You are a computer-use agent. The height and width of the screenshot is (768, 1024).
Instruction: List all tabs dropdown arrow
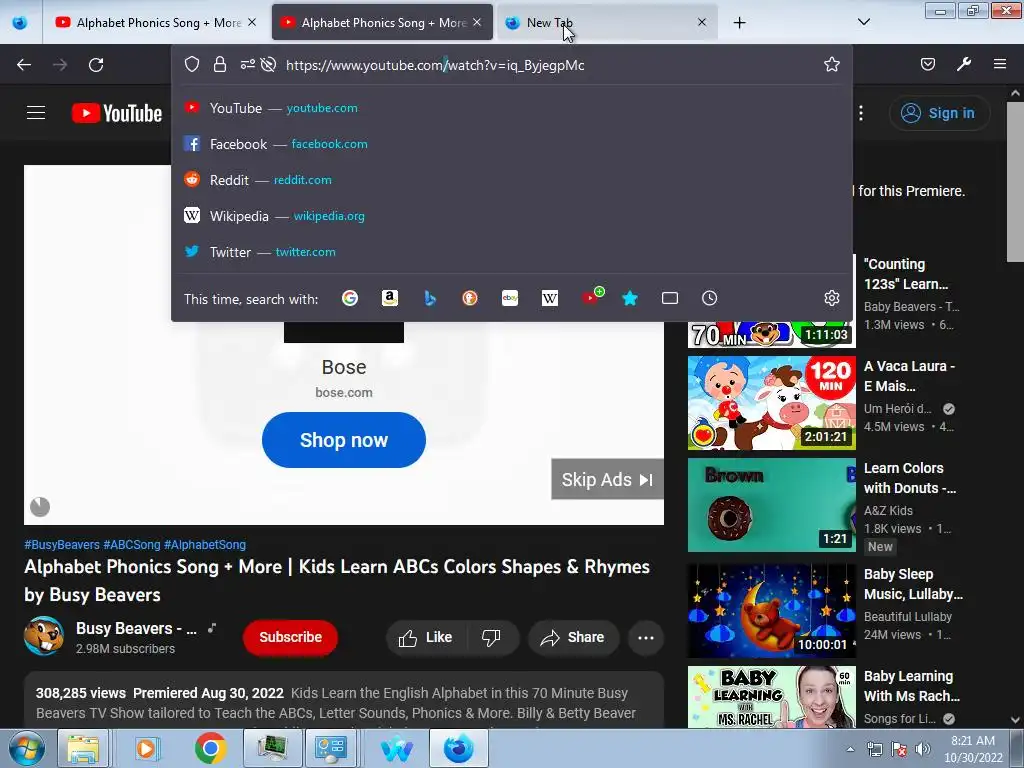tap(863, 22)
